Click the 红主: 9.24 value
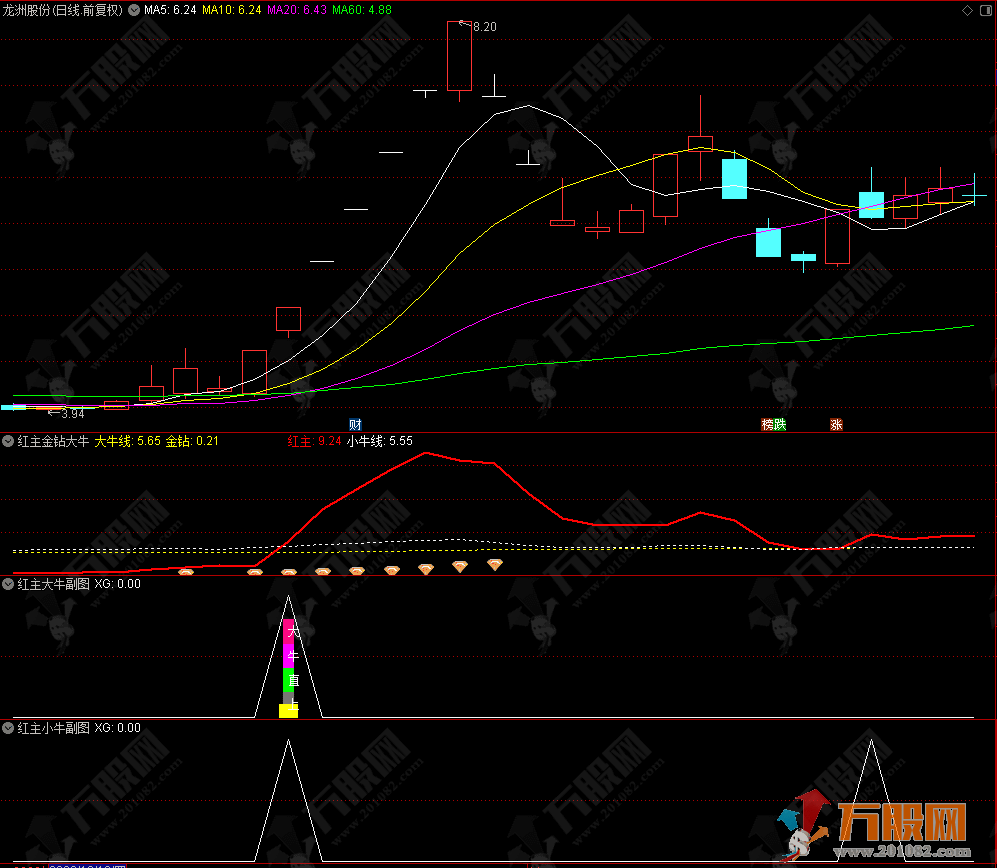This screenshot has width=997, height=868. (x=314, y=441)
